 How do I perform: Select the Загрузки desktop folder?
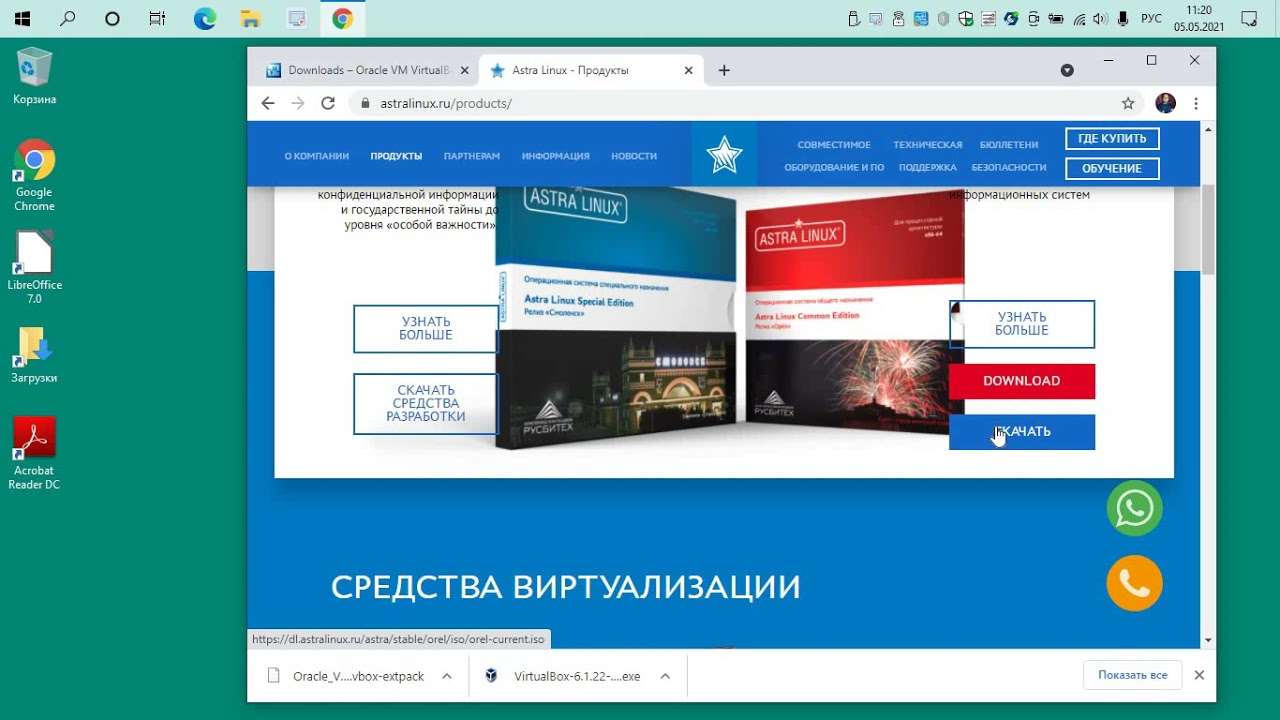click(35, 355)
